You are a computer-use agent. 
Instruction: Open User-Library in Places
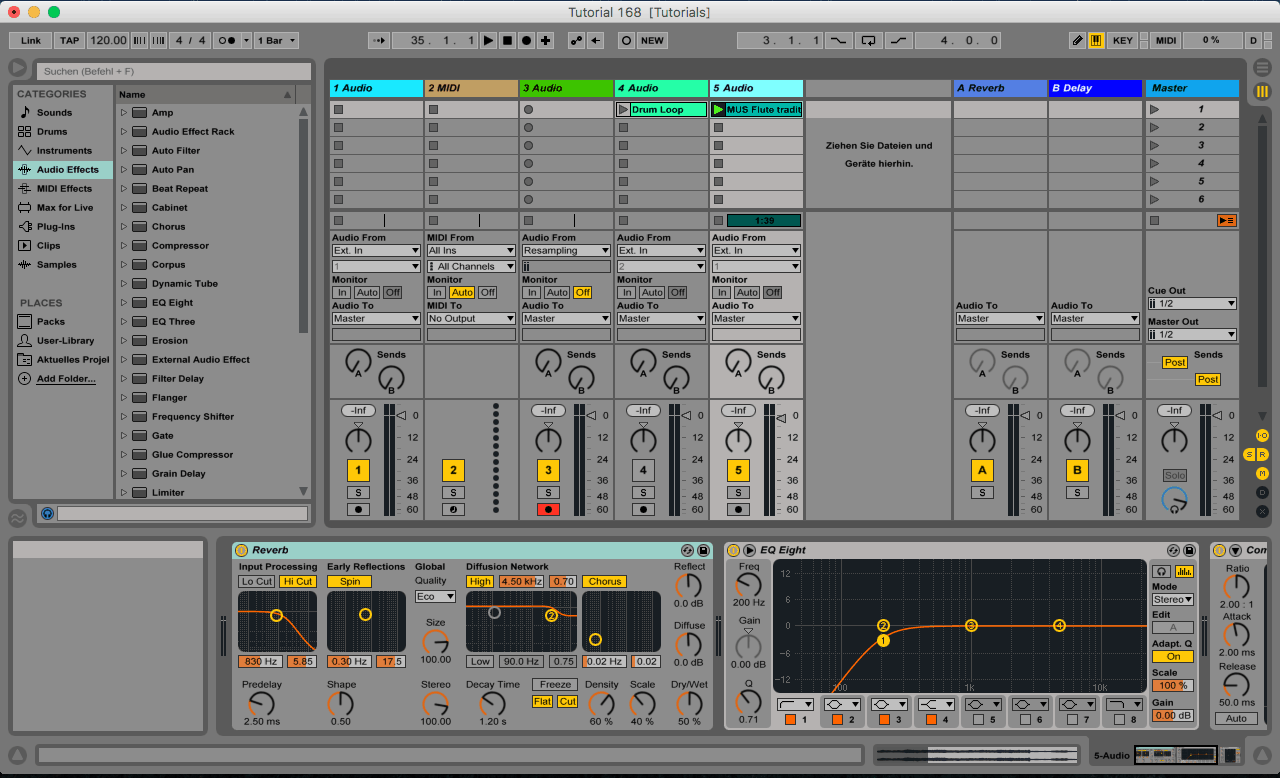[65, 341]
